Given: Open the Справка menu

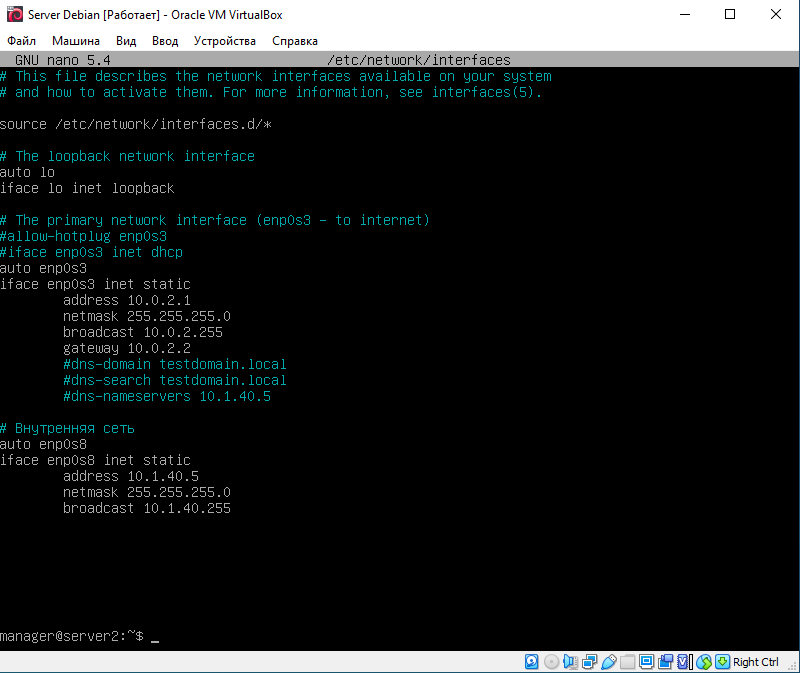Looking at the screenshot, I should point(295,41).
